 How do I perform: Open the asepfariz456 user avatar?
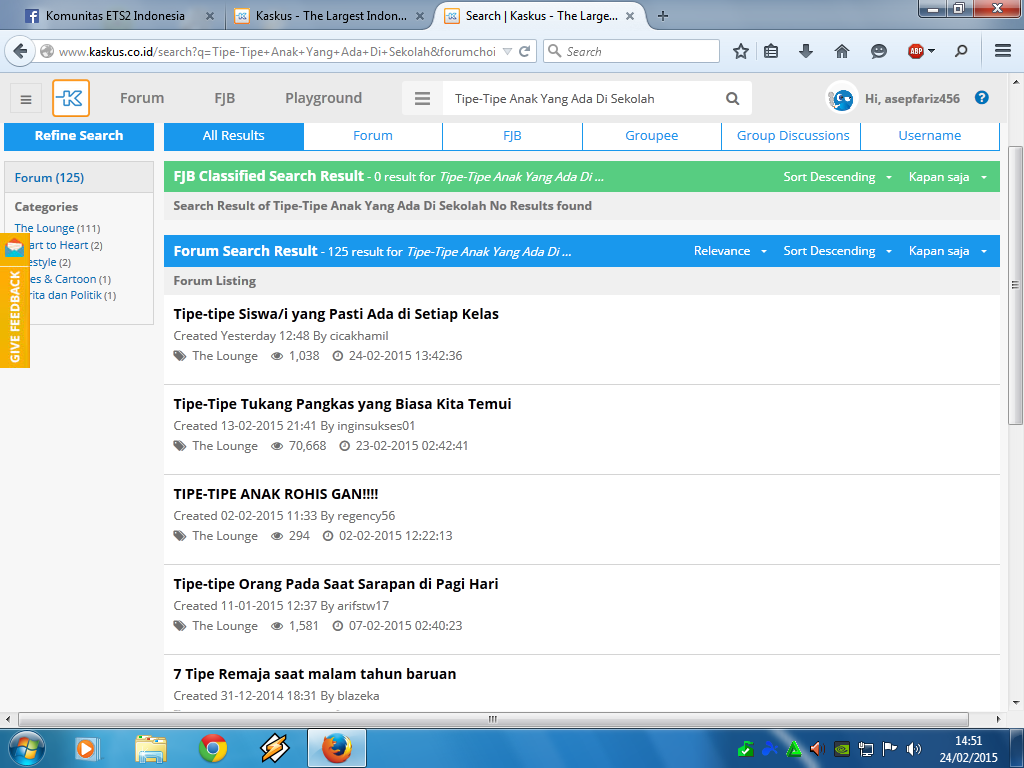click(842, 99)
